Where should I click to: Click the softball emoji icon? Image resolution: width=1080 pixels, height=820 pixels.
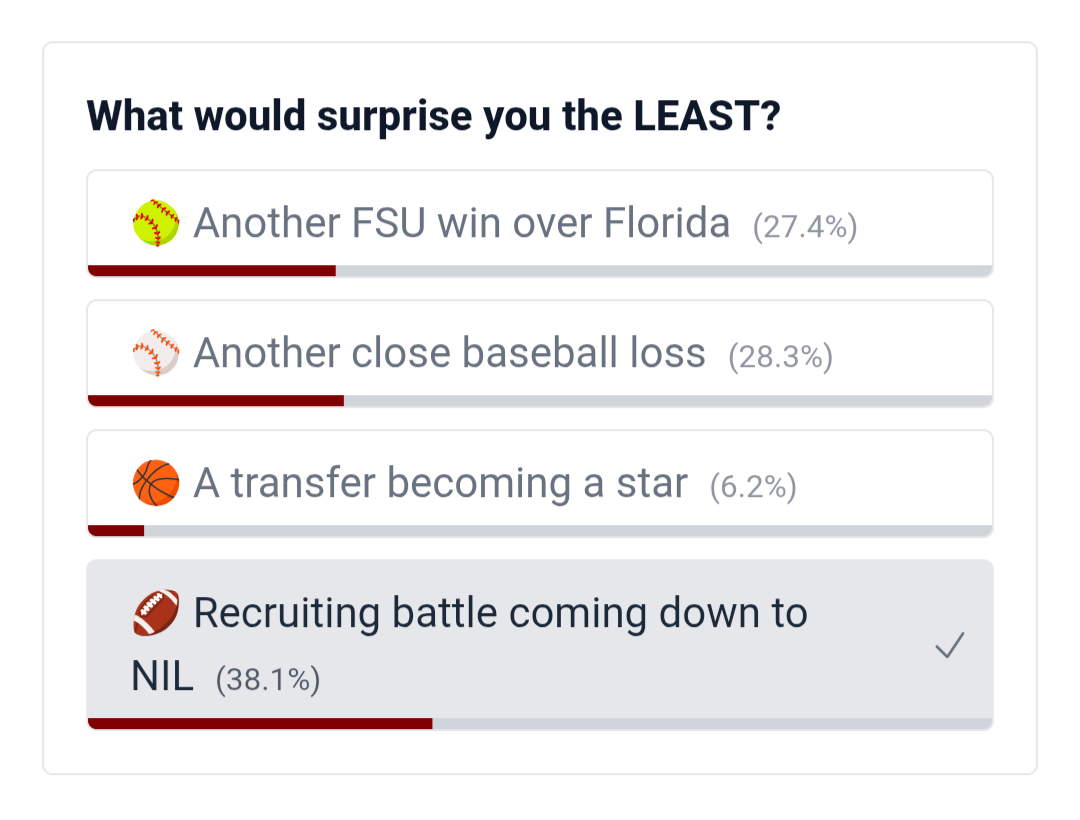156,223
